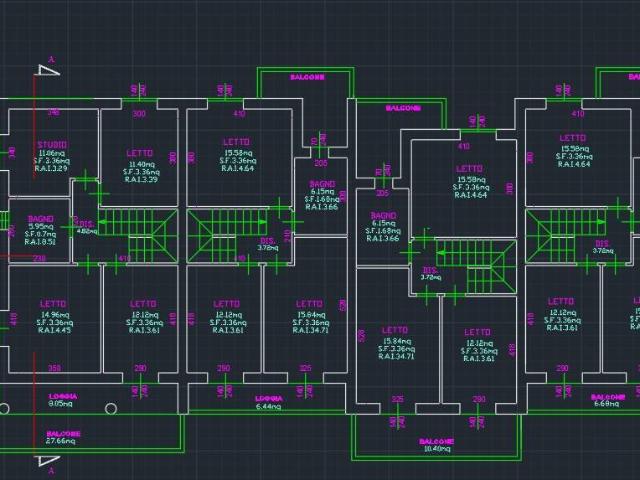Pick the 325 dimension above LOGGIA 6.44mq
Viewport: 640px width, 480px height.
[305, 368]
